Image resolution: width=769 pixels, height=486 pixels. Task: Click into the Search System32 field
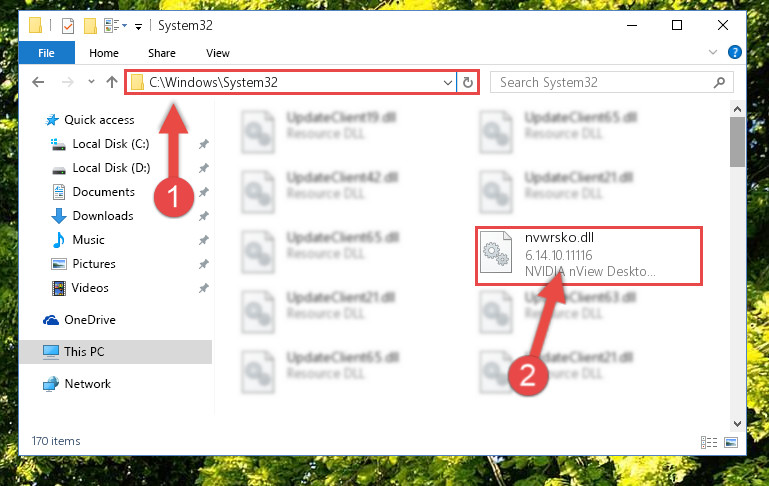pos(603,82)
